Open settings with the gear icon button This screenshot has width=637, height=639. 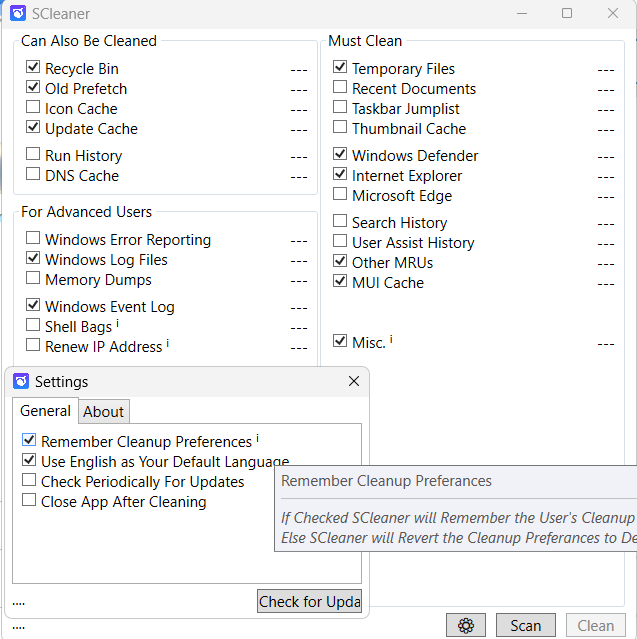tap(465, 626)
